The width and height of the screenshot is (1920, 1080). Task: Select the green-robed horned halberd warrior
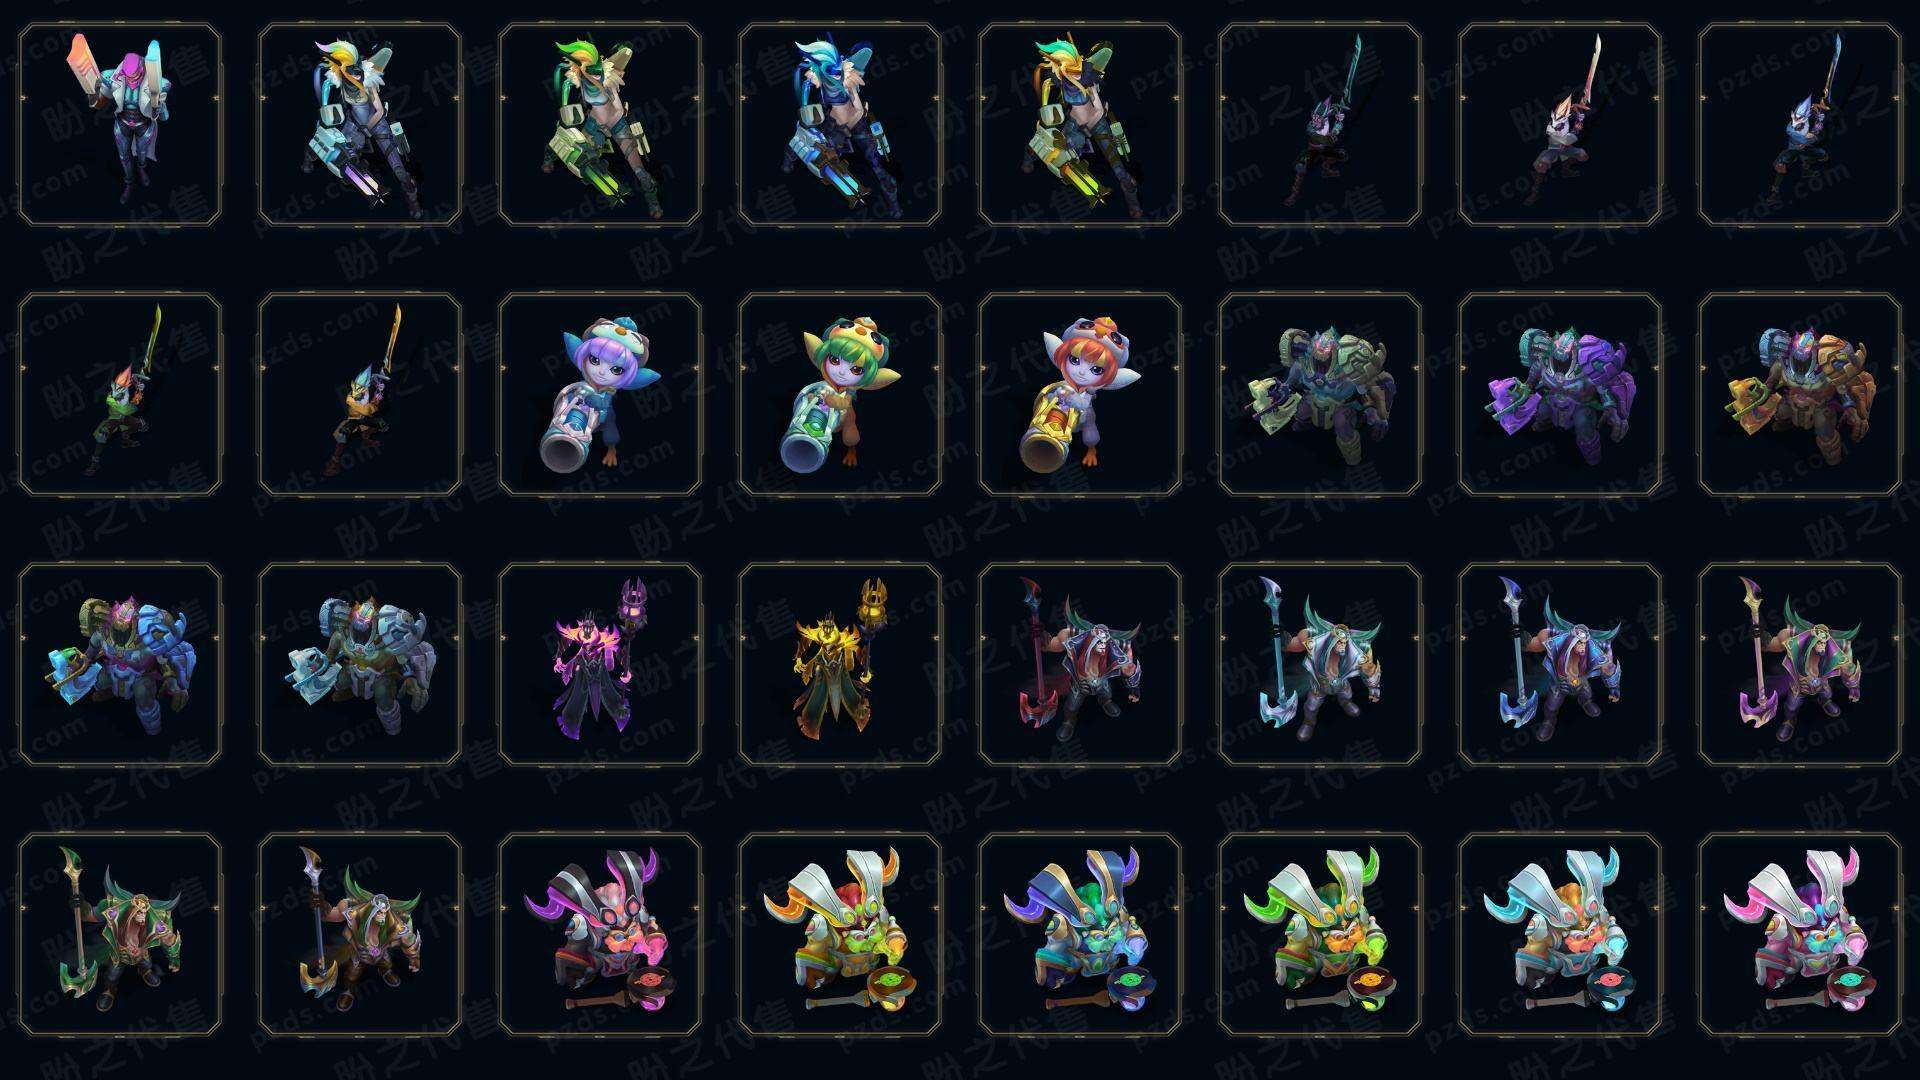point(120,934)
